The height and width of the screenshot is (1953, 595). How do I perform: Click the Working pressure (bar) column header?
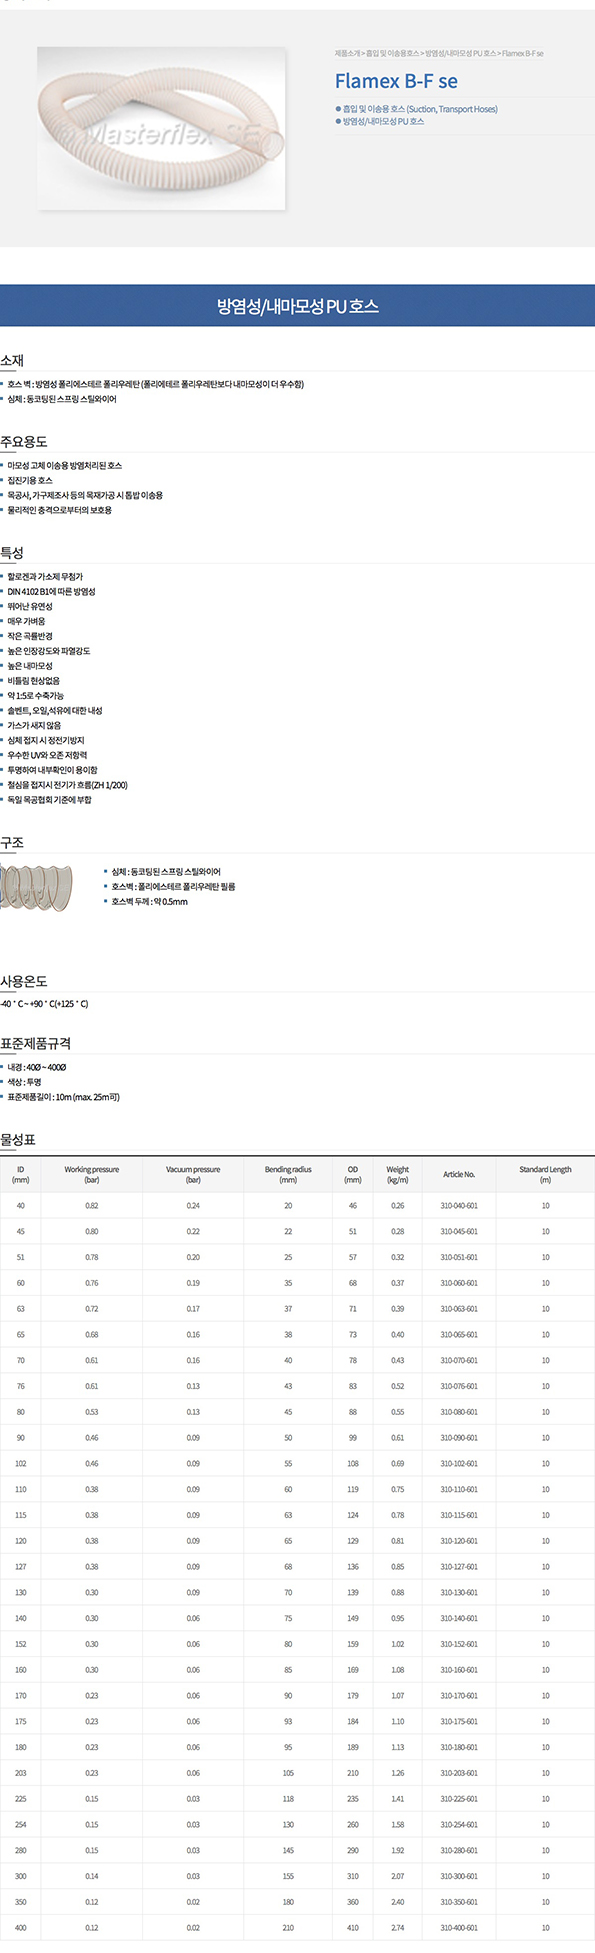click(92, 1174)
